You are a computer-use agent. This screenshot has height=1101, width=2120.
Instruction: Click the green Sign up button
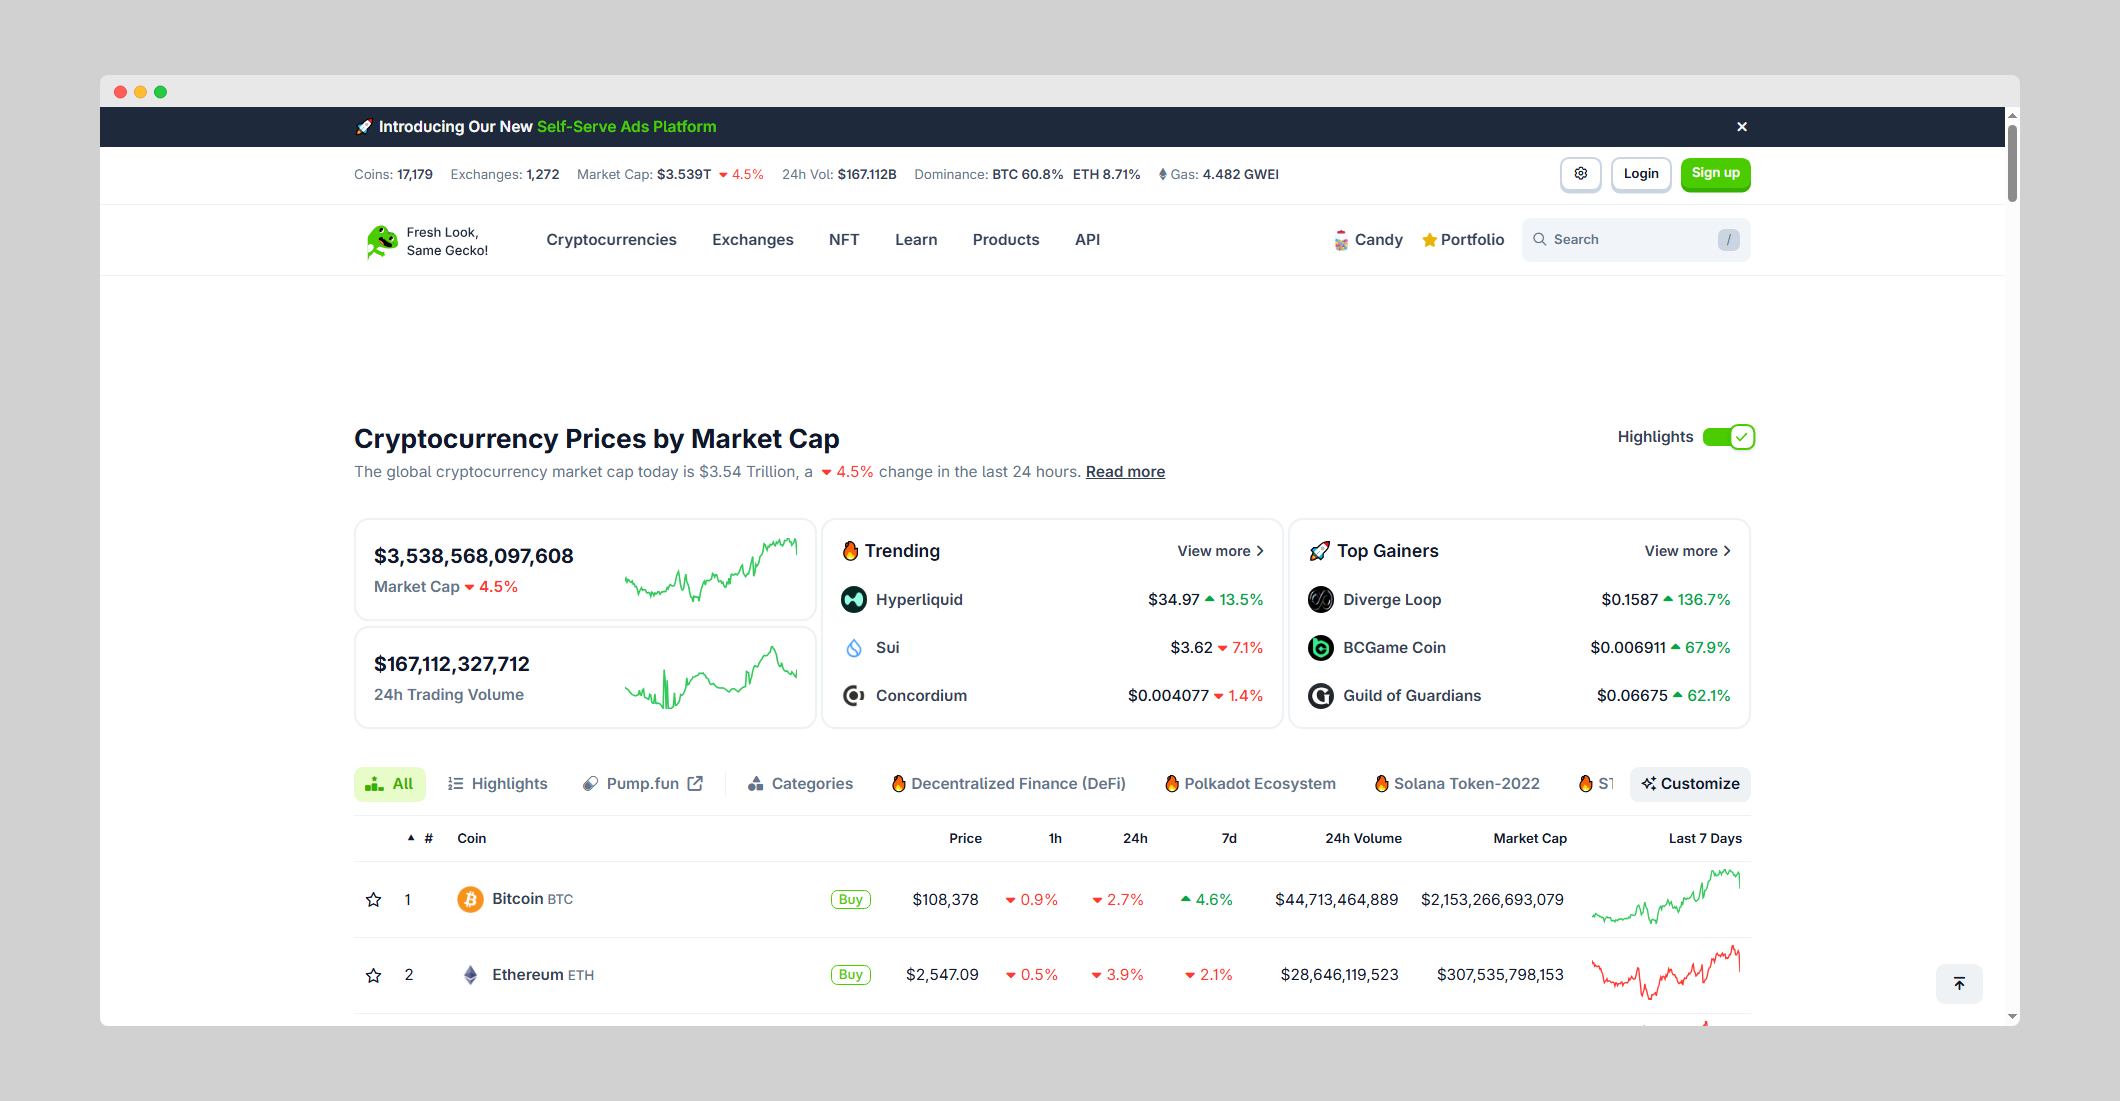click(x=1715, y=174)
